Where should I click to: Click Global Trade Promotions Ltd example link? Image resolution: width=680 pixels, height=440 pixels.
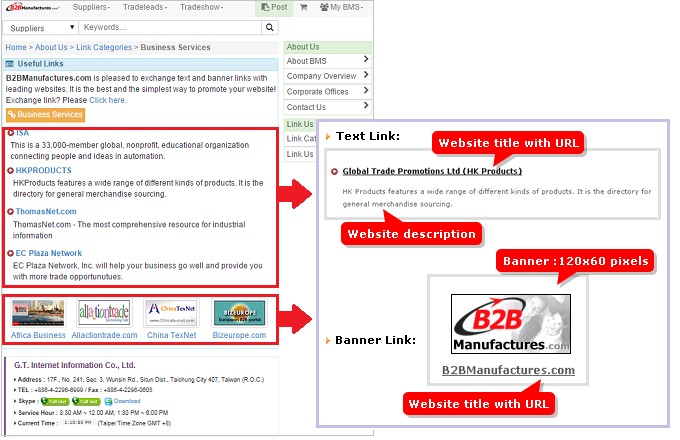click(432, 171)
